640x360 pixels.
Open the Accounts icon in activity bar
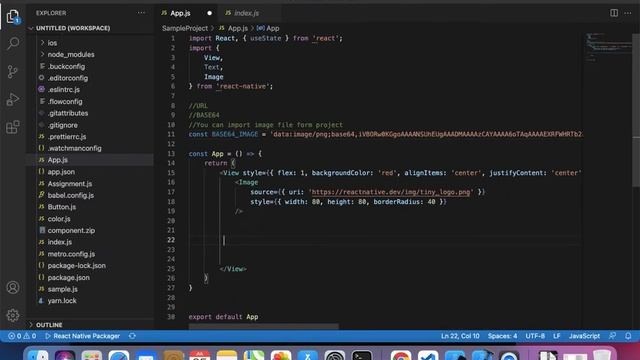tap(13, 287)
